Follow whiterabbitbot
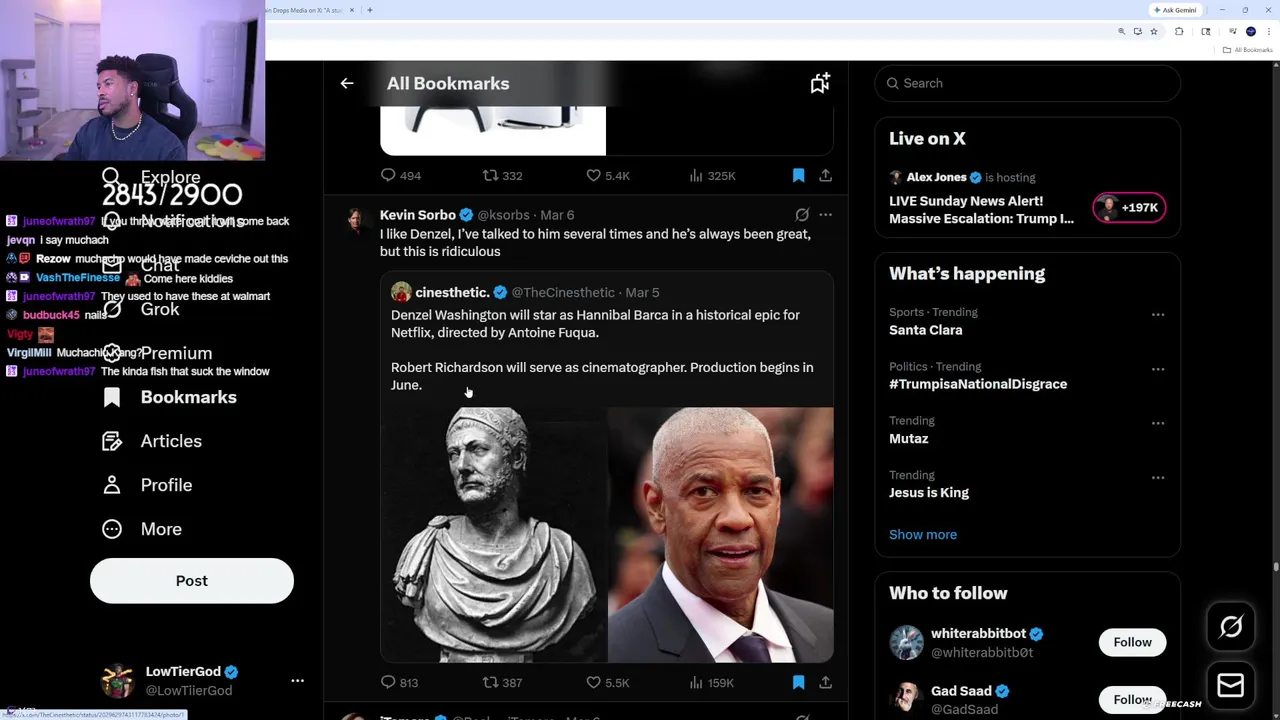This screenshot has width=1280, height=720. [1132, 642]
